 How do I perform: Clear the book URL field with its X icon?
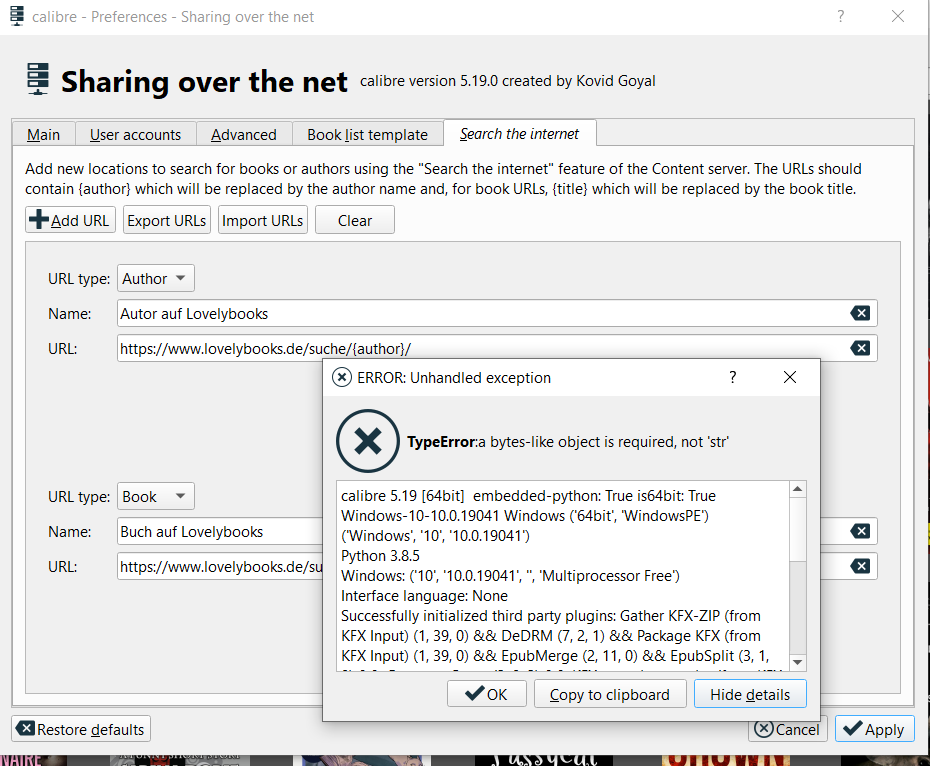860,566
